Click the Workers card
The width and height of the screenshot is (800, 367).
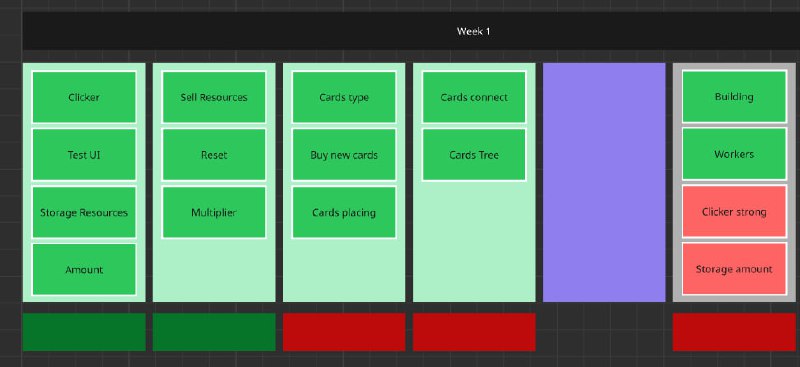(734, 154)
